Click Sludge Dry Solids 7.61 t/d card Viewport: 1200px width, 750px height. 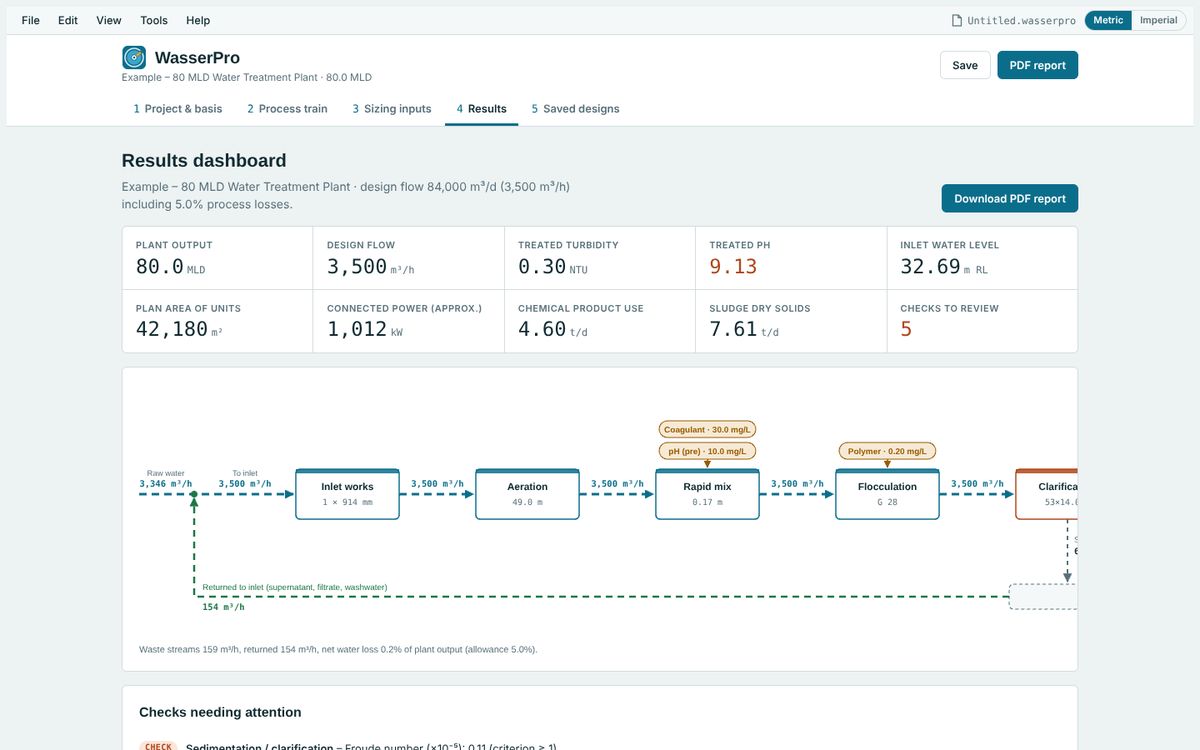point(791,321)
